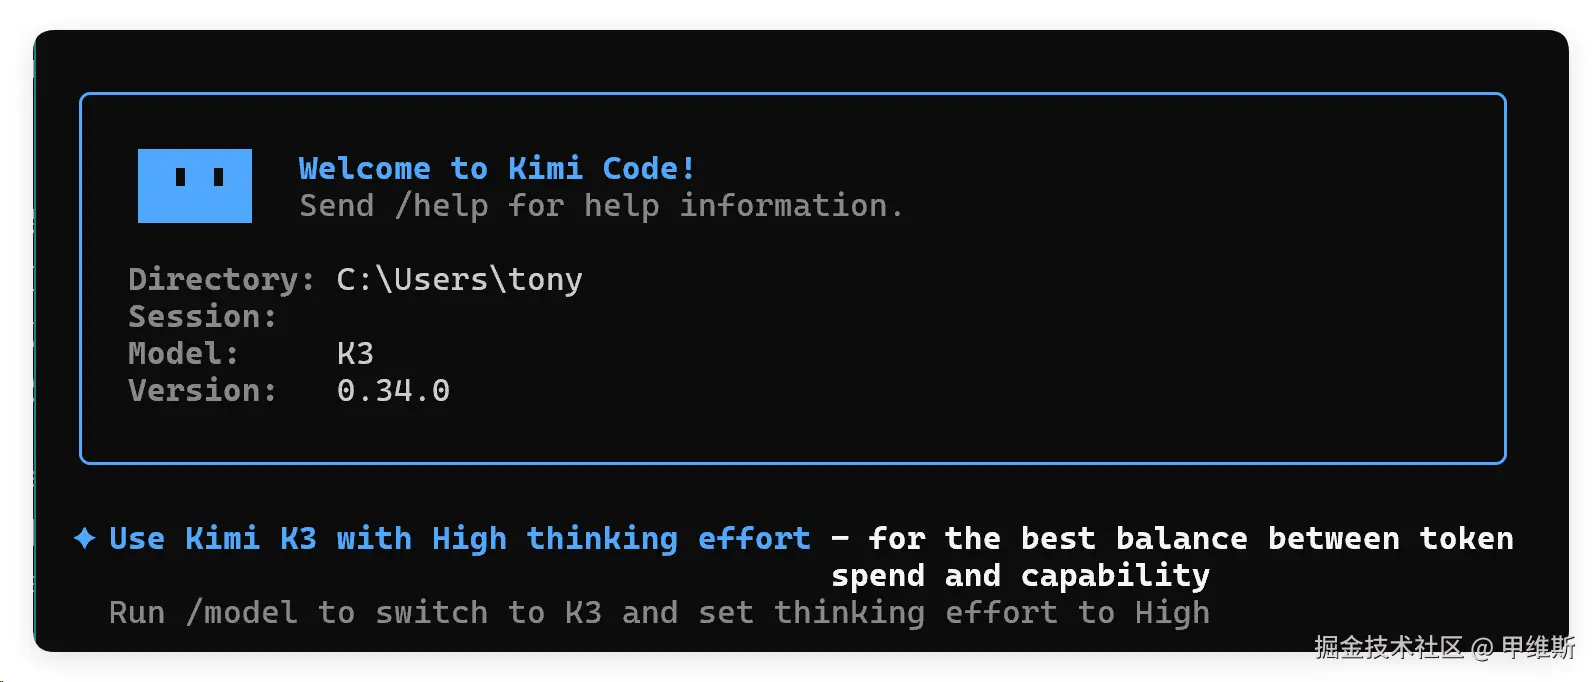Click the "spend and capability" text
This screenshot has height=682, width=1596.
1020,576
